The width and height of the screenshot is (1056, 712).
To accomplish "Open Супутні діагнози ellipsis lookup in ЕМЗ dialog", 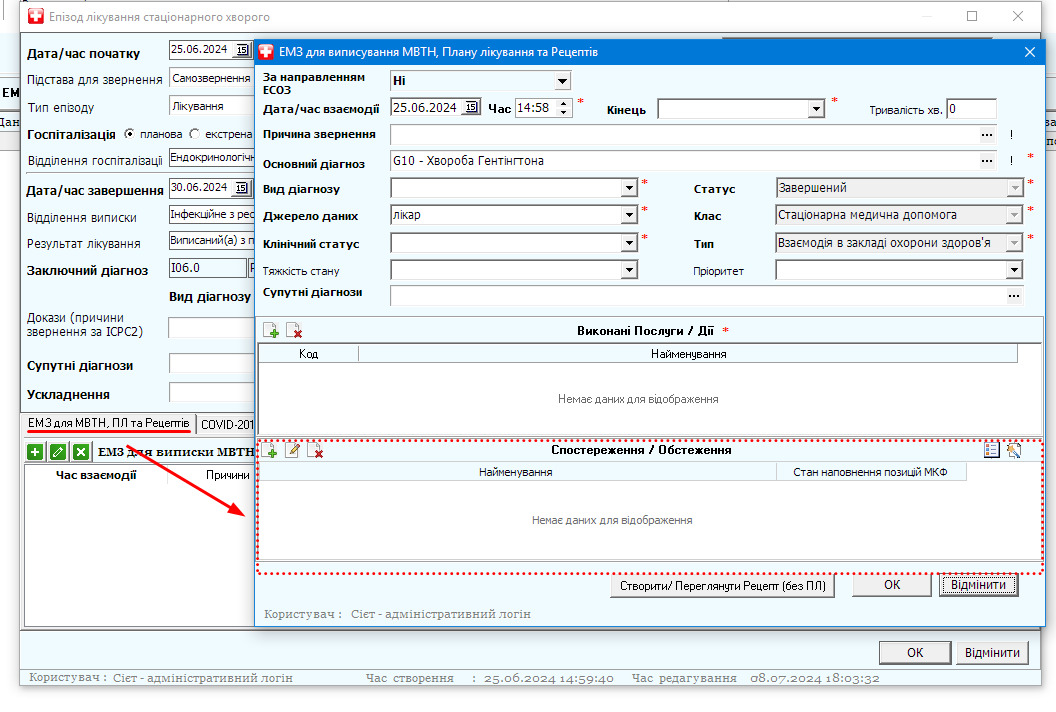I will 1014,296.
